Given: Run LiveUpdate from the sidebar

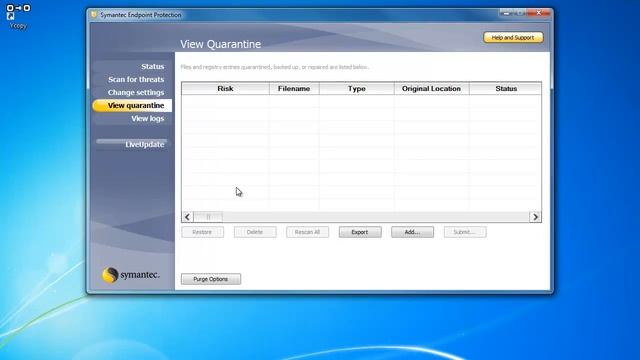Looking at the screenshot, I should [x=144, y=144].
